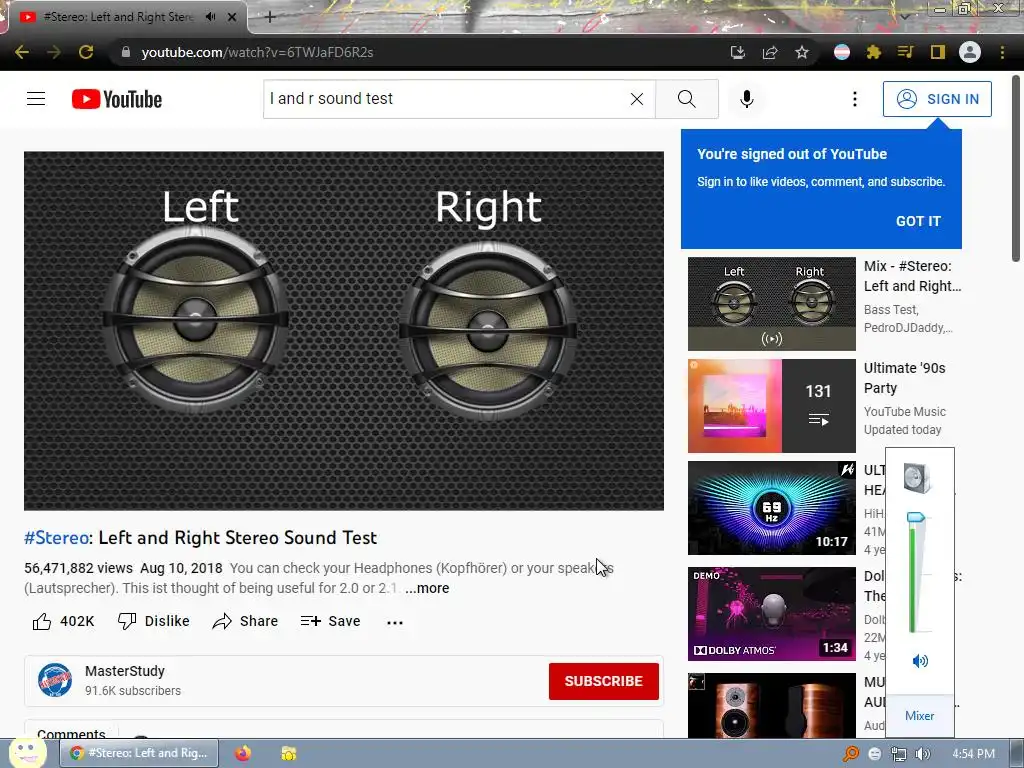Click the 4:54 PM clock

pyautogui.click(x=973, y=754)
